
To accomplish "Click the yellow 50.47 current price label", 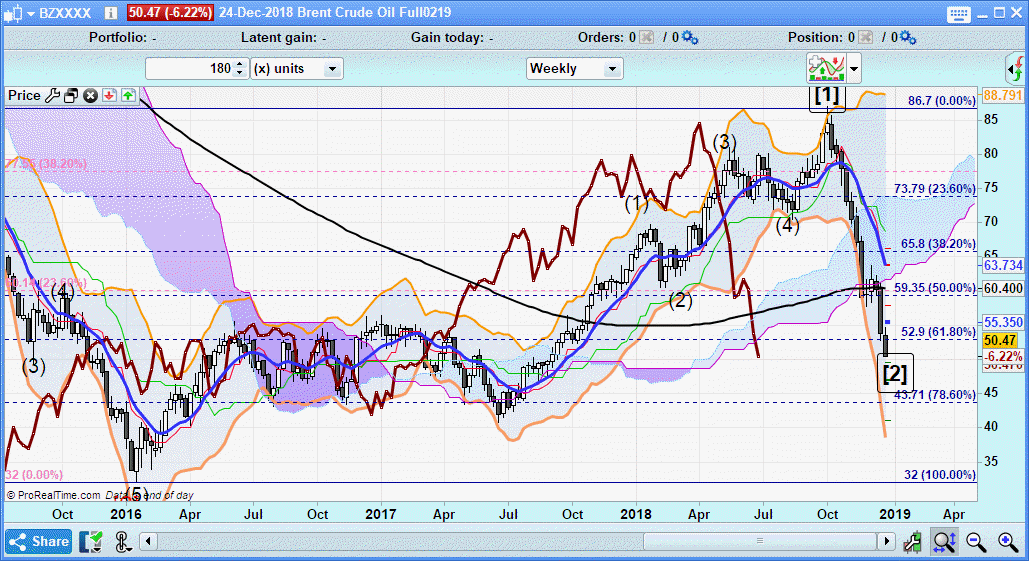I will click(1001, 341).
